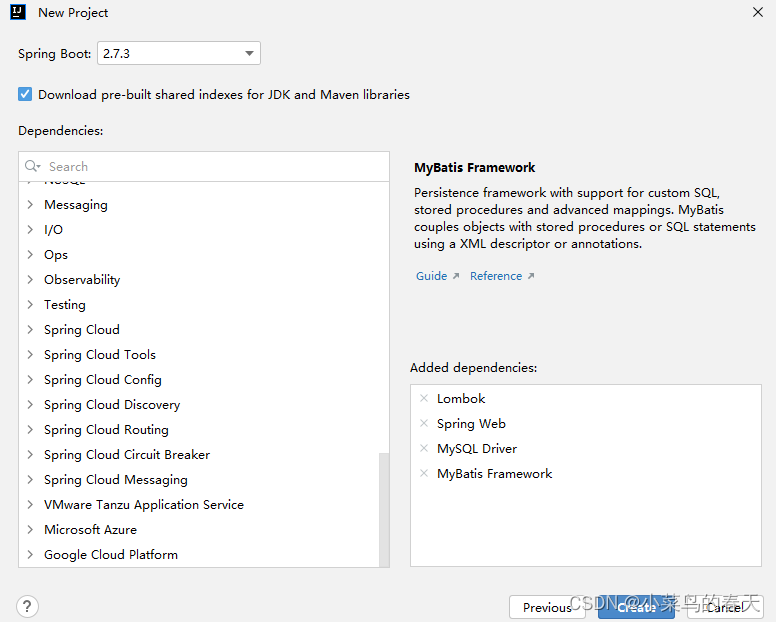Select the Testing tree row label

pyautogui.click(x=65, y=304)
